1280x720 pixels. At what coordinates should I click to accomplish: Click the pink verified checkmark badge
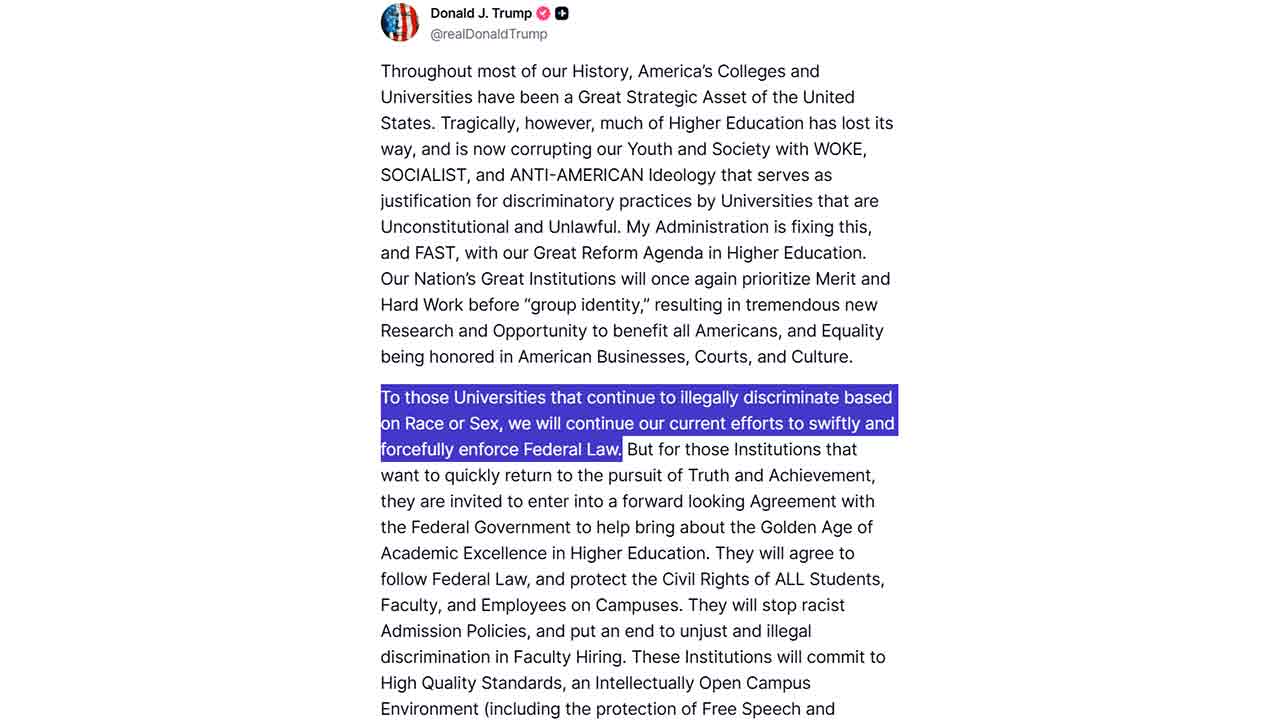tap(543, 13)
